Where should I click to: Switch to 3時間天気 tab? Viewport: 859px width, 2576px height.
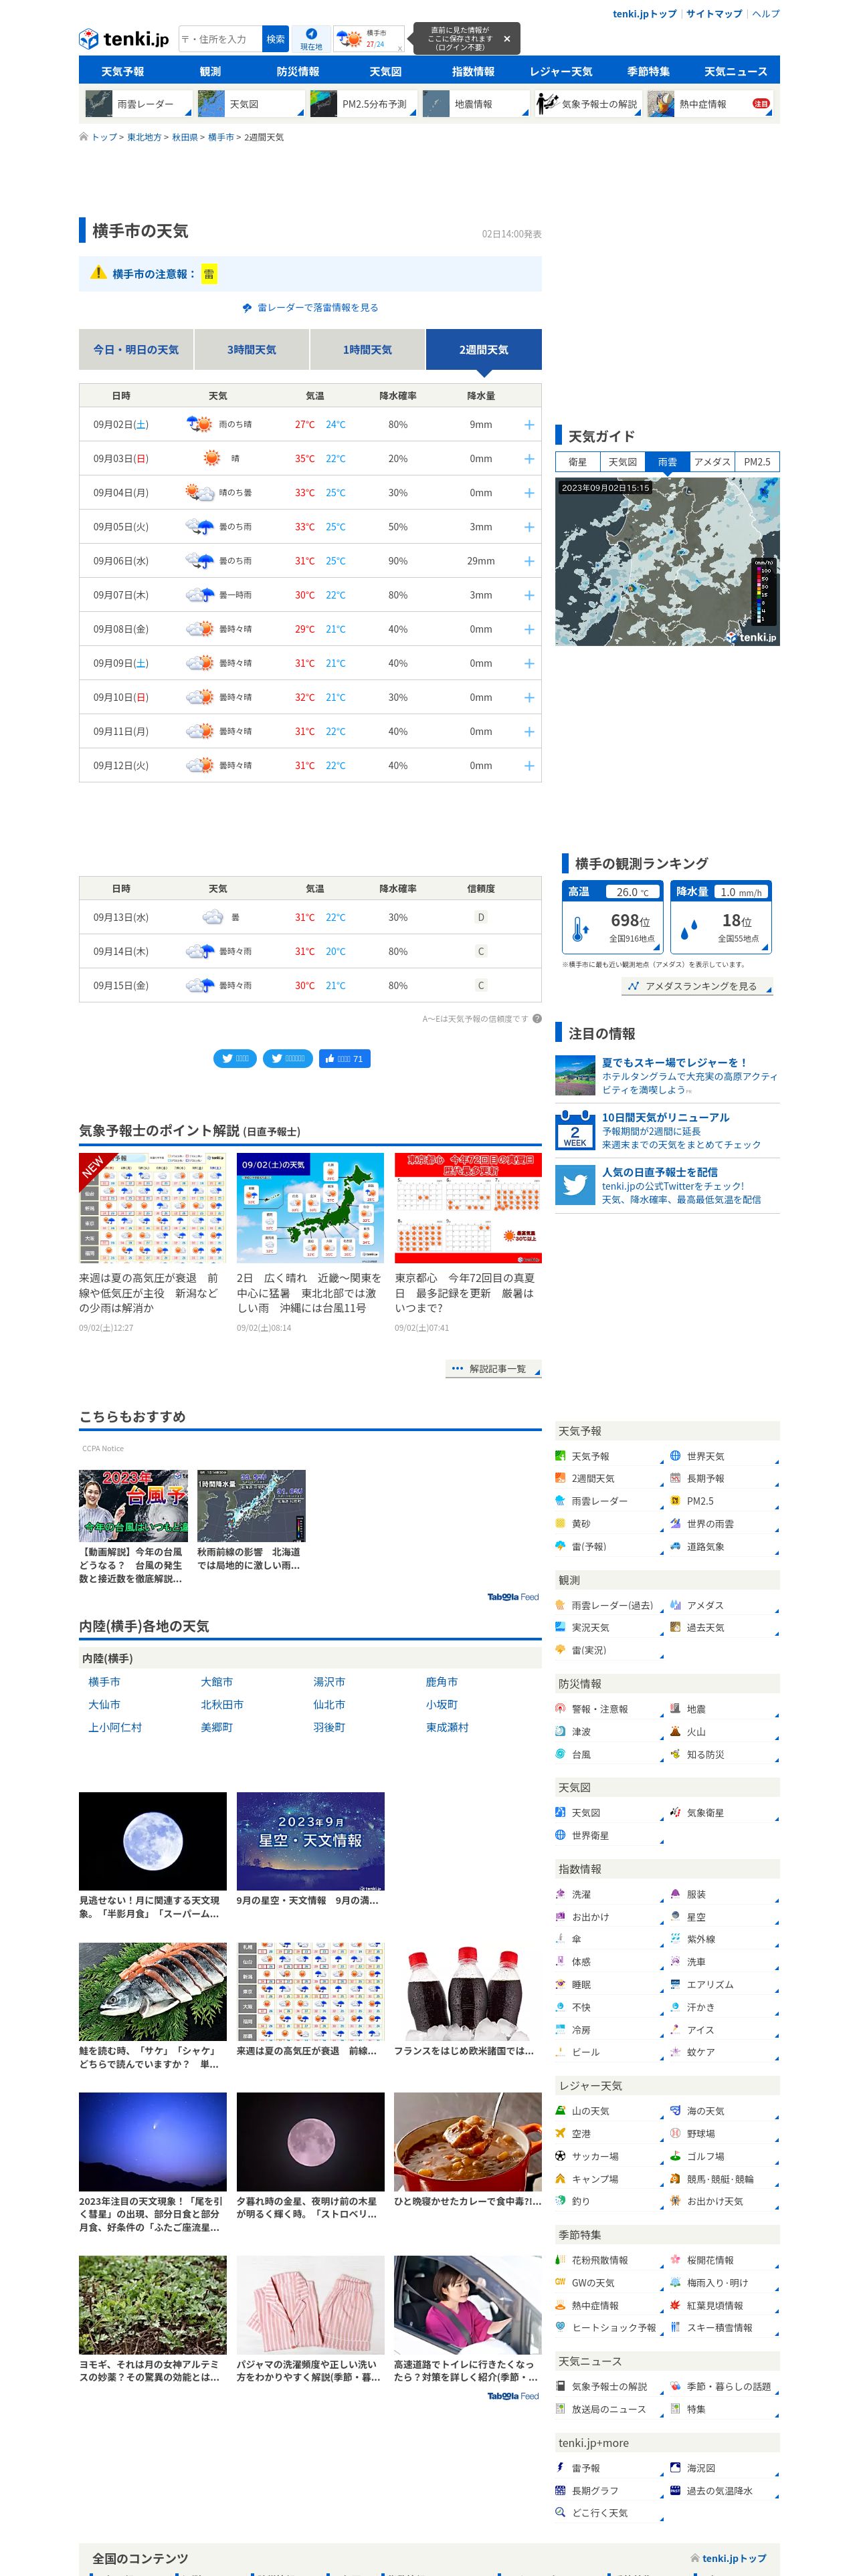pyautogui.click(x=252, y=350)
